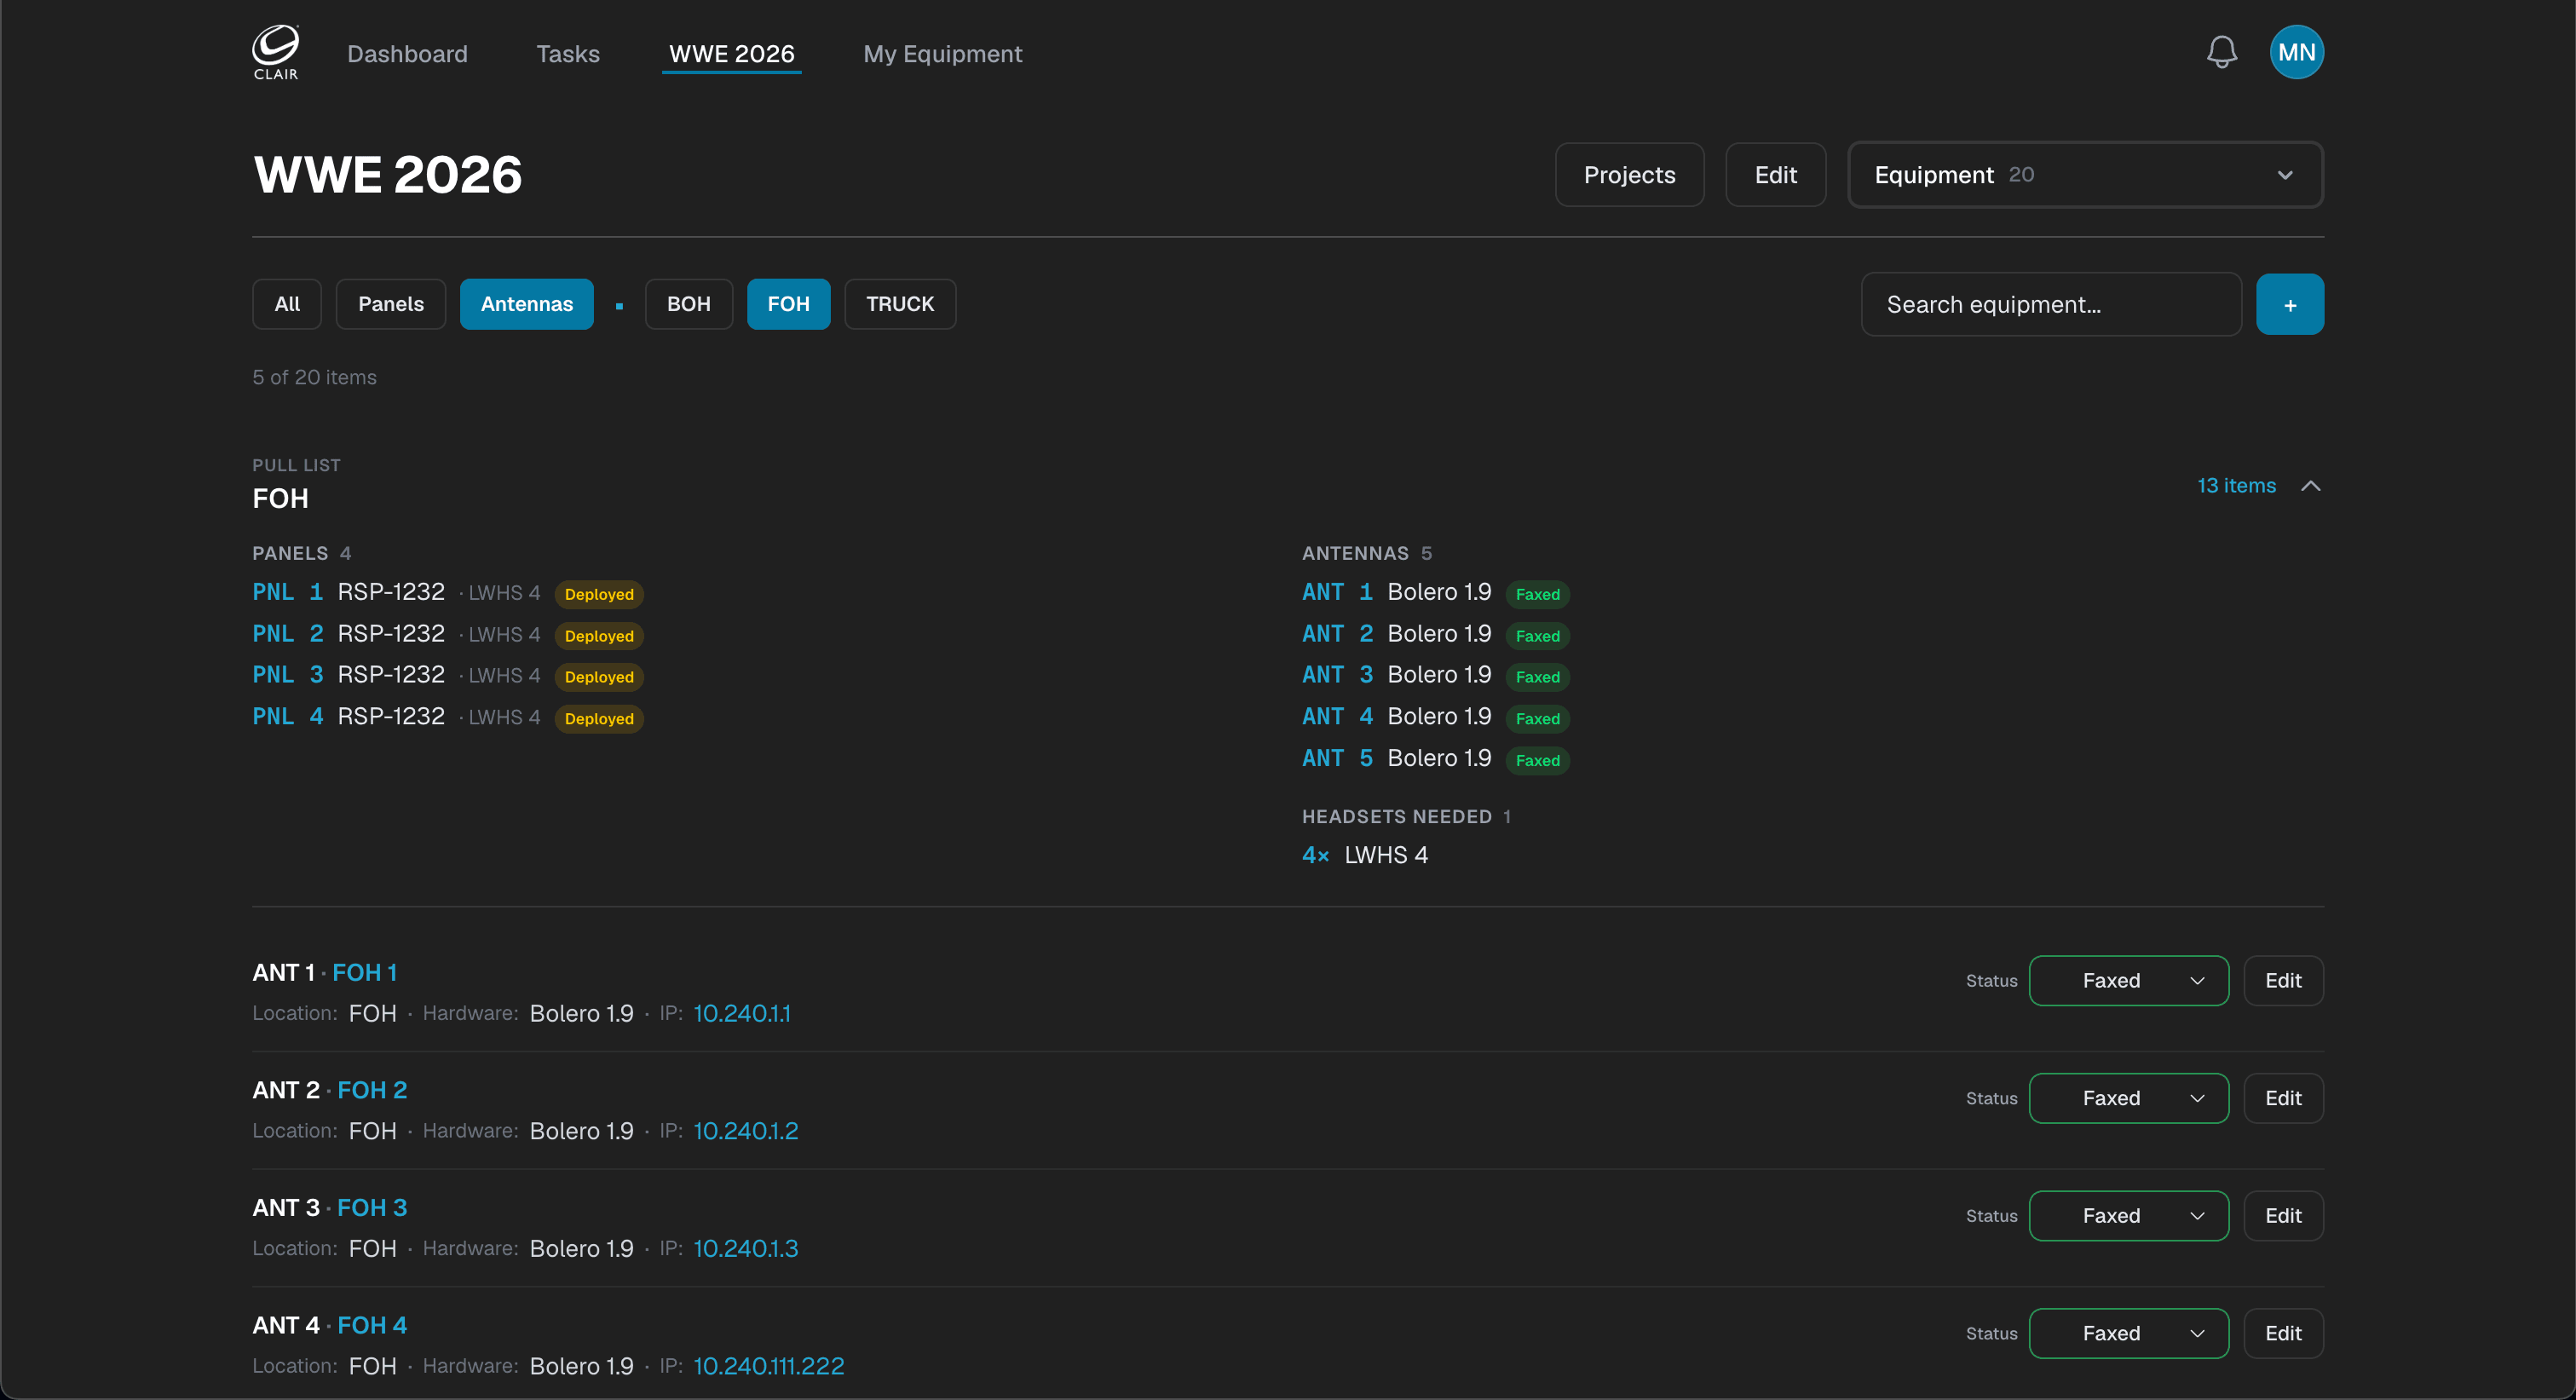The image size is (2576, 1400).
Task: Edit the ANT 4 row
Action: pos(2283,1333)
